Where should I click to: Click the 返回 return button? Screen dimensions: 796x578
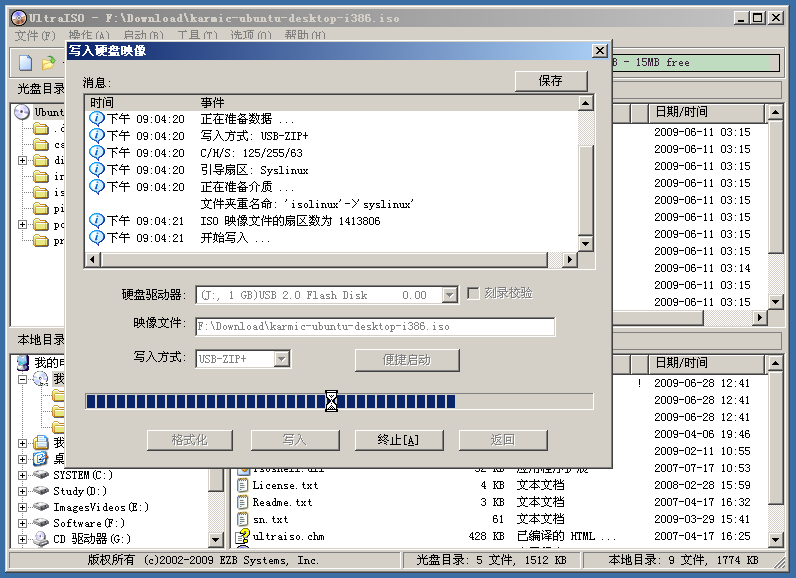(503, 440)
